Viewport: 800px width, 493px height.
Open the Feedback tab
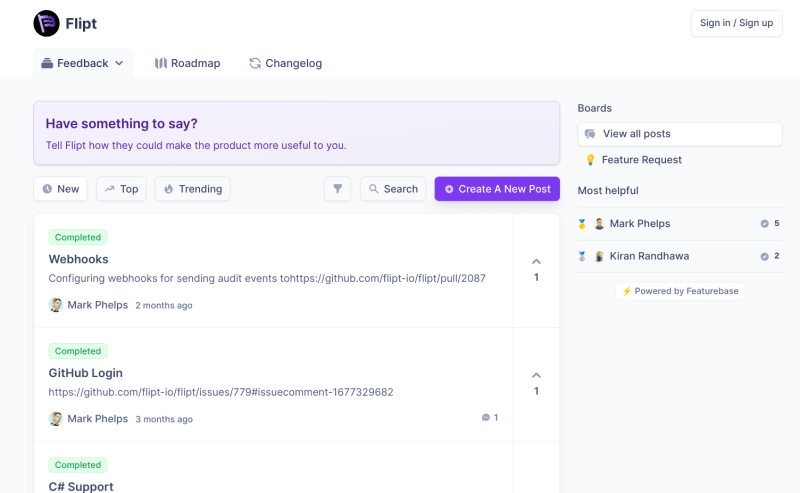[83, 63]
